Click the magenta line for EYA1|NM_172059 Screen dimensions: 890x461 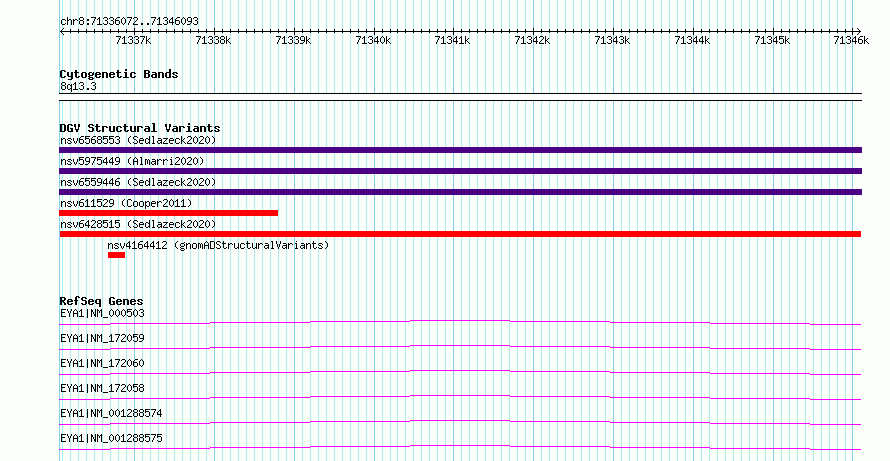[x=460, y=347]
